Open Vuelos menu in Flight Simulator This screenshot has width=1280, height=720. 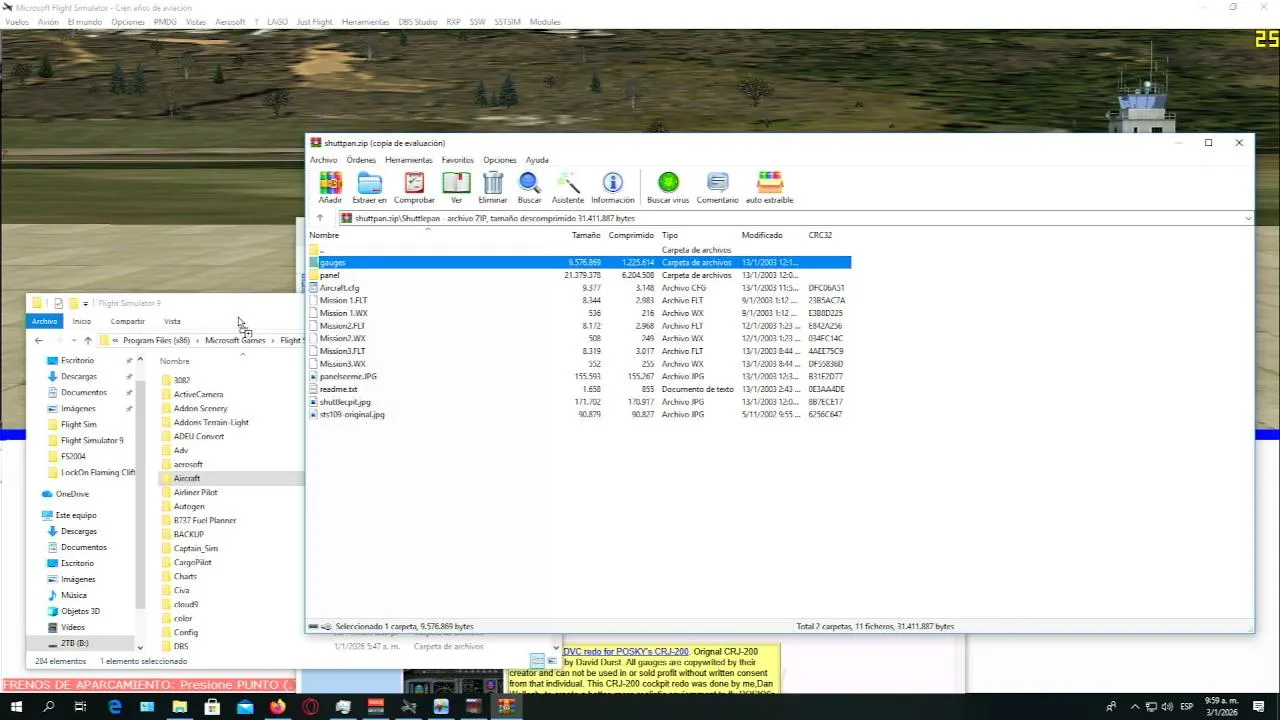pyautogui.click(x=16, y=22)
